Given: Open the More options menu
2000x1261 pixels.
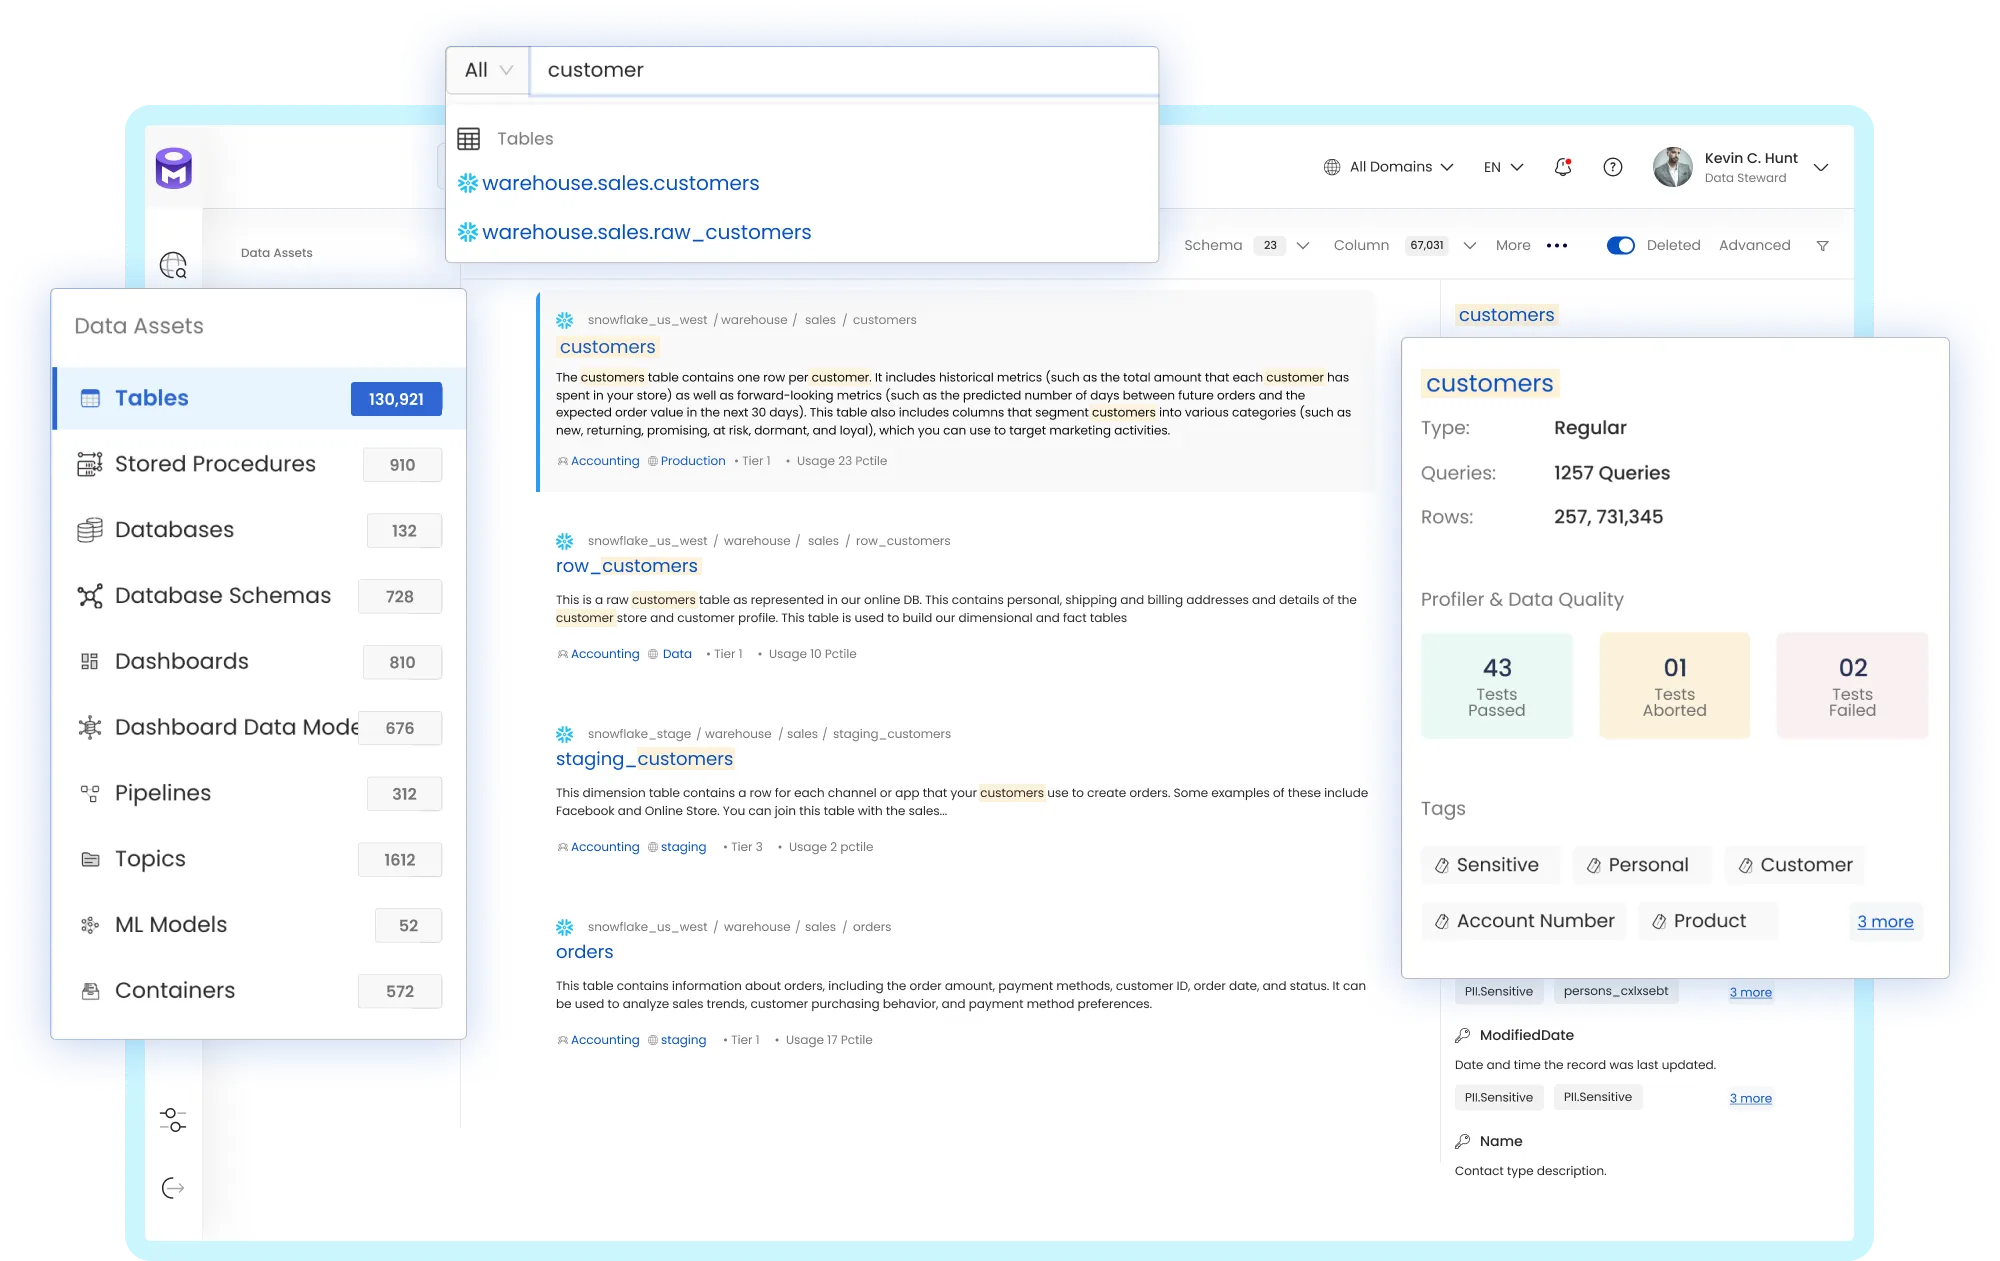Looking at the screenshot, I should pos(1557,245).
